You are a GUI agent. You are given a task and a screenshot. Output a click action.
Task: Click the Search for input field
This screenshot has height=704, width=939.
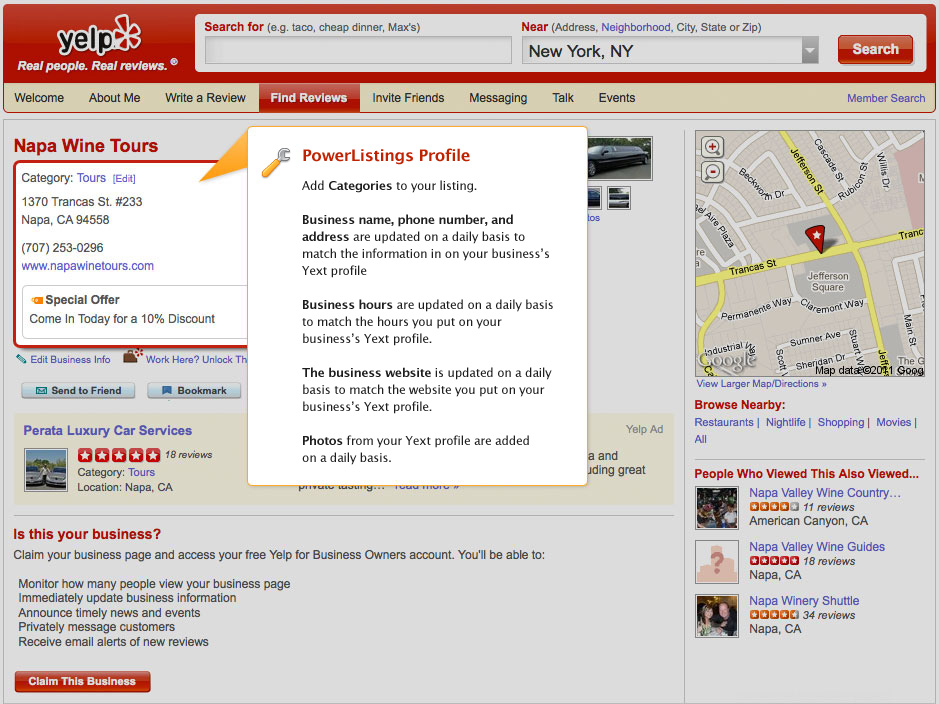(358, 50)
